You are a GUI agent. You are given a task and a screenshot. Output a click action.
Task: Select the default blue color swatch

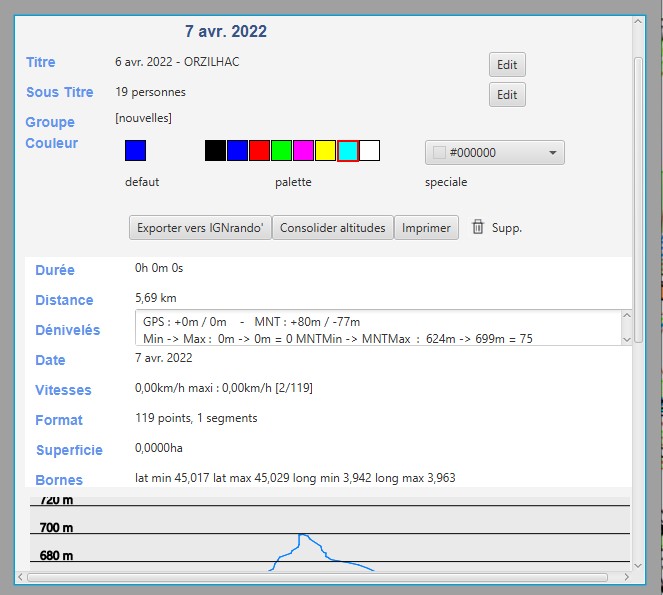[x=135, y=151]
